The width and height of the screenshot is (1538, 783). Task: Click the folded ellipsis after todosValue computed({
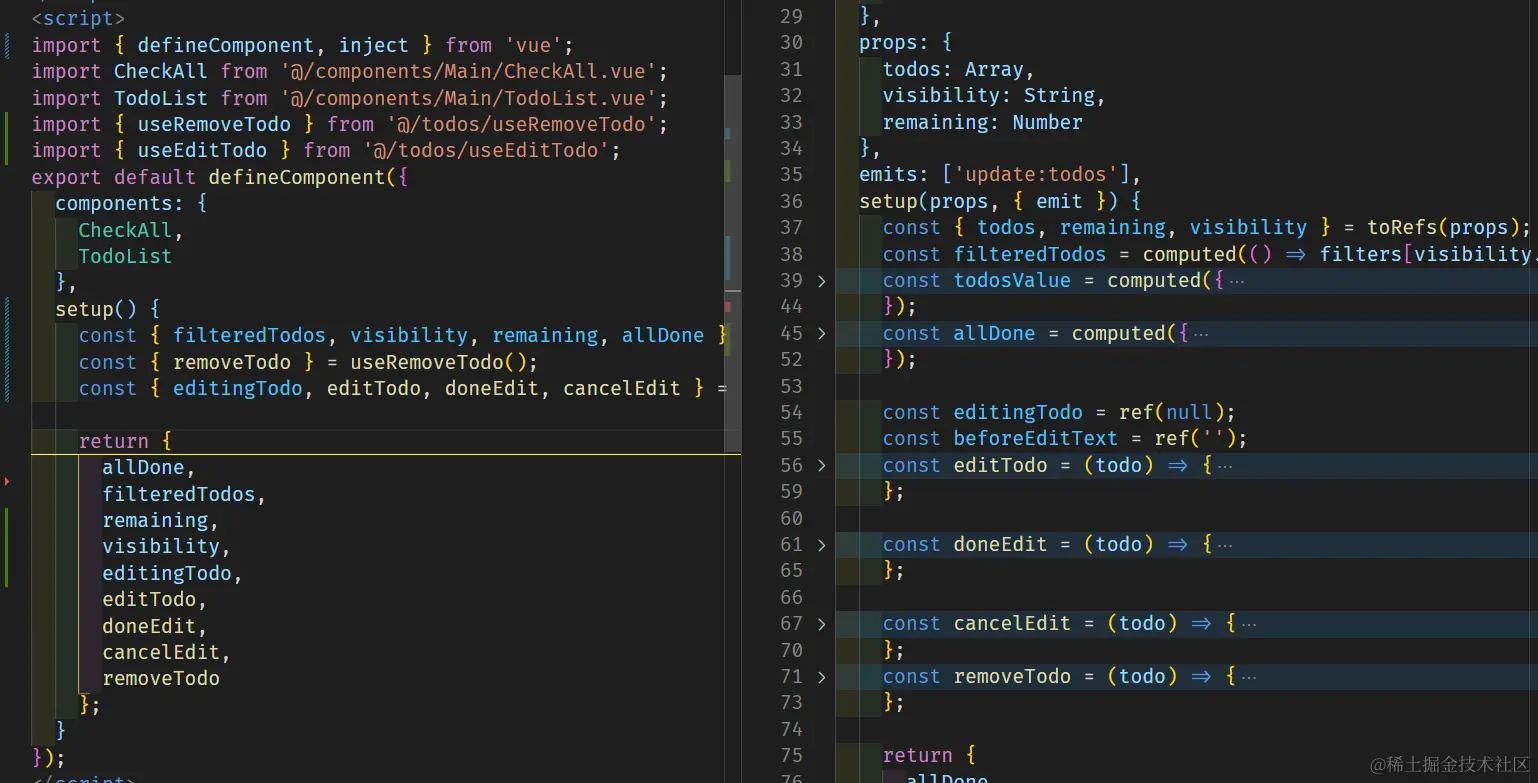(x=1236, y=281)
